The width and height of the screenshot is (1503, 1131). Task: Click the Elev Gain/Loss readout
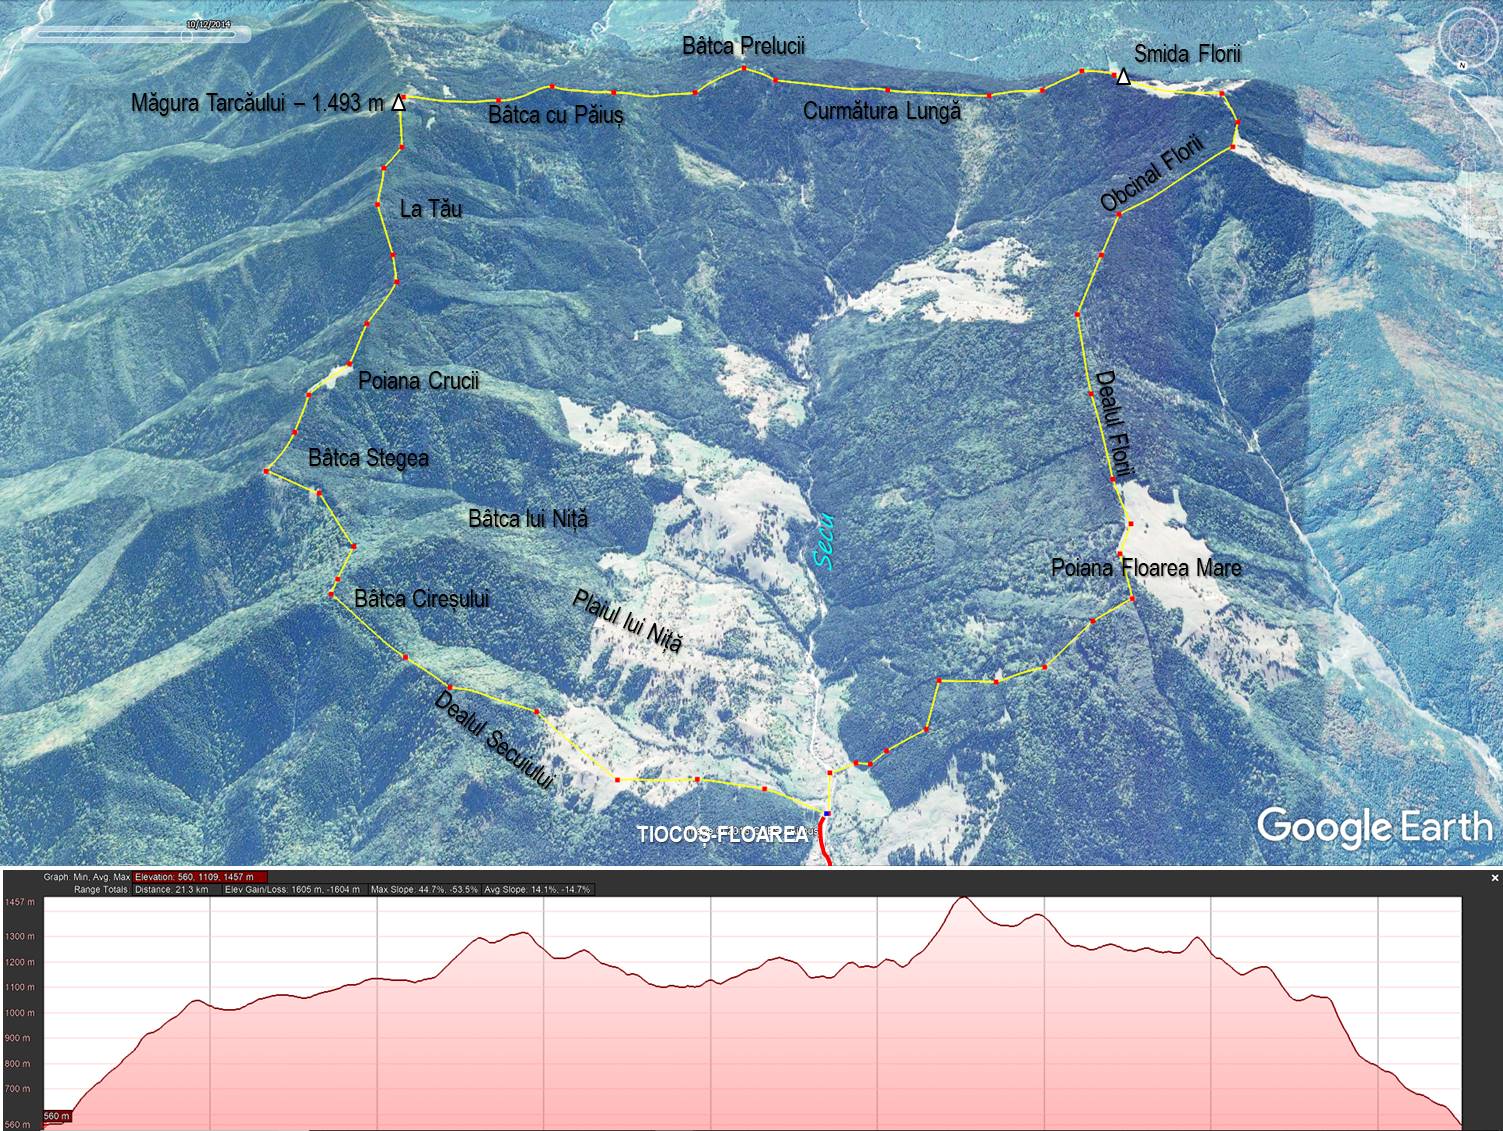[x=292, y=889]
